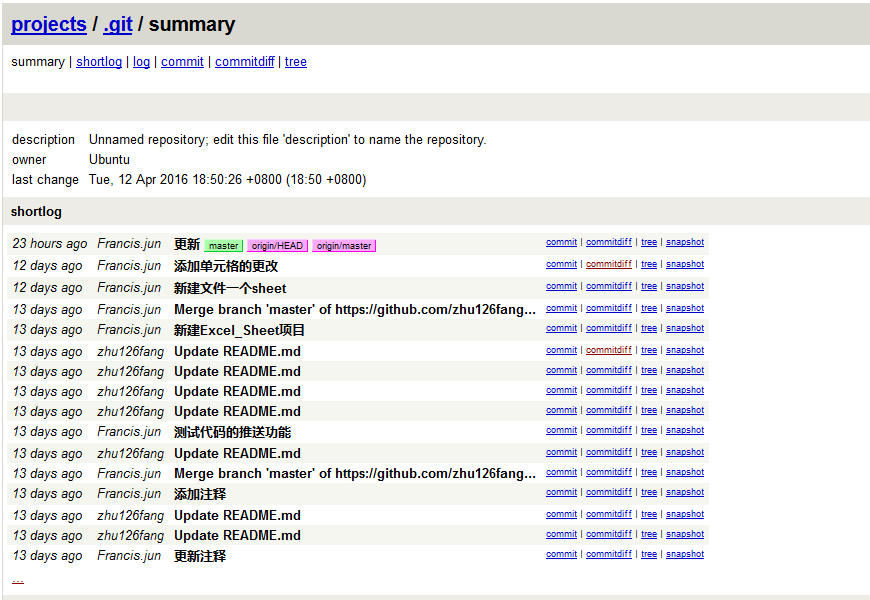The width and height of the screenshot is (870, 600).
Task: Open the 新建Excel_Sheet项目 commit title
Action: click(239, 330)
